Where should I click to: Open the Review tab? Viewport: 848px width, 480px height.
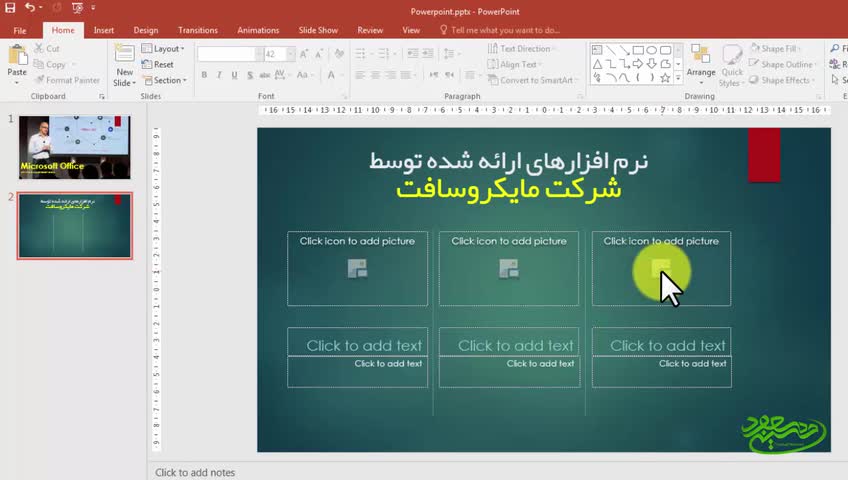click(x=370, y=30)
